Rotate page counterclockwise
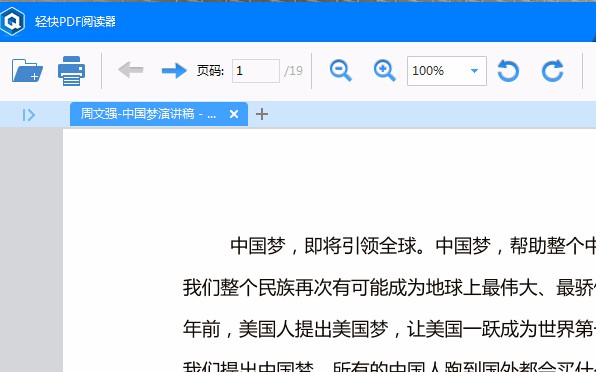Screen dimensions: 596x372 (x=508, y=71)
